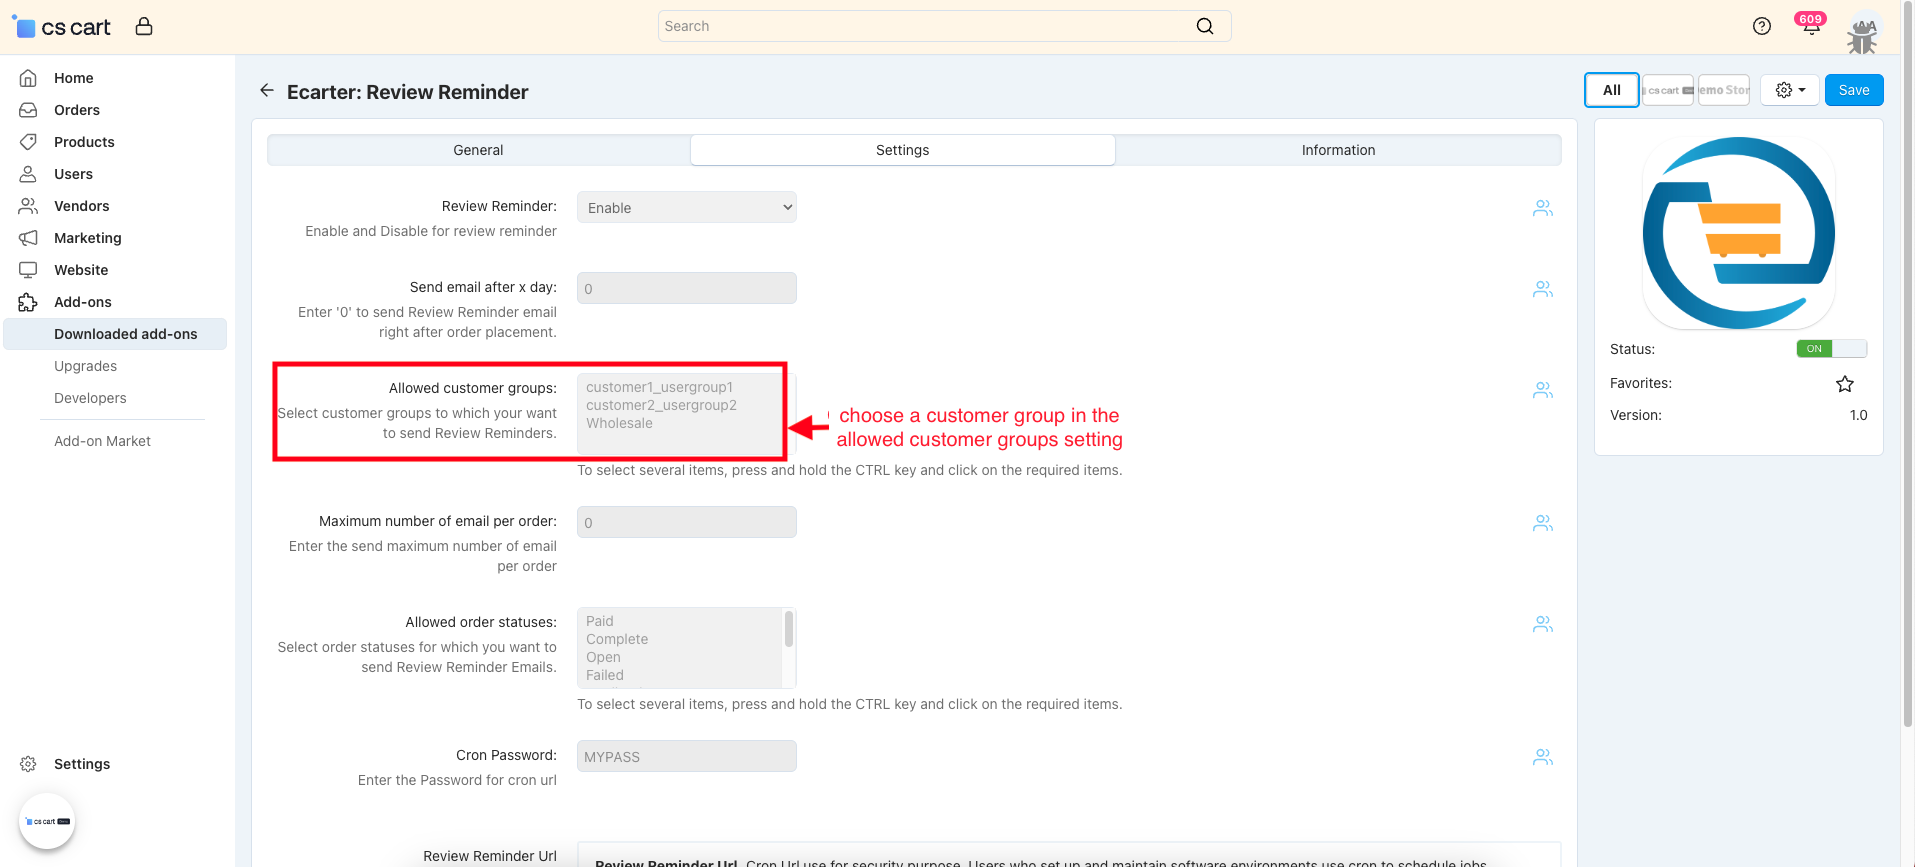Screen dimensions: 1915x867
Task: Mark add-on as favorite with star
Action: point(1845,384)
